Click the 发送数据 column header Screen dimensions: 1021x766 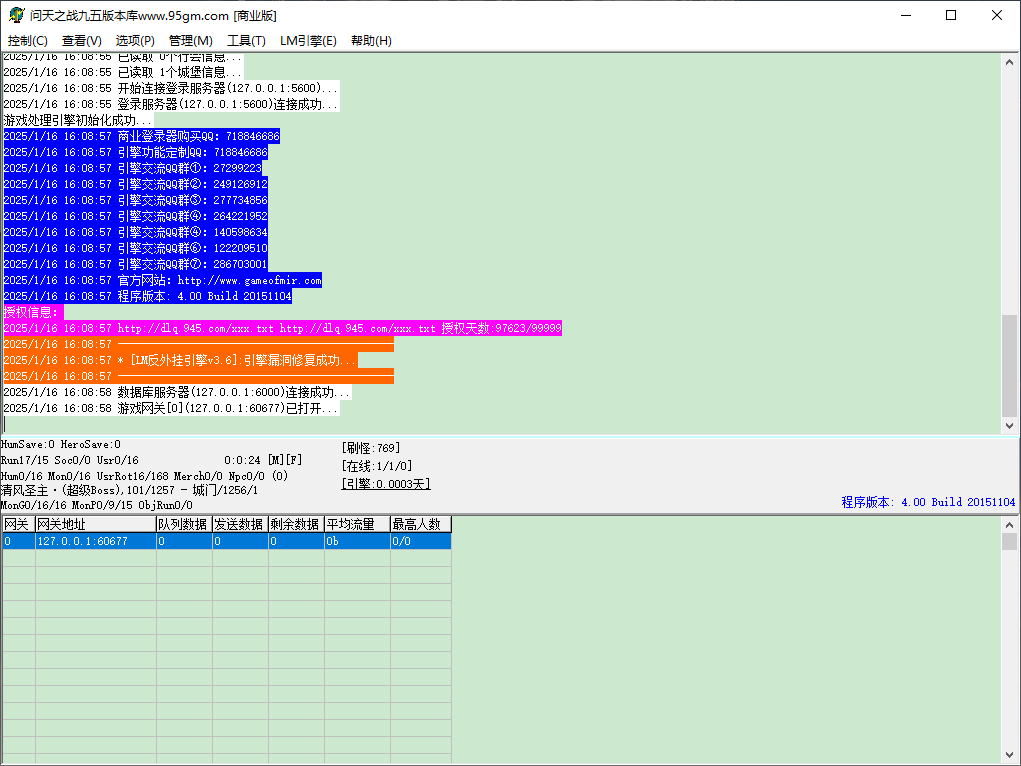tap(240, 524)
